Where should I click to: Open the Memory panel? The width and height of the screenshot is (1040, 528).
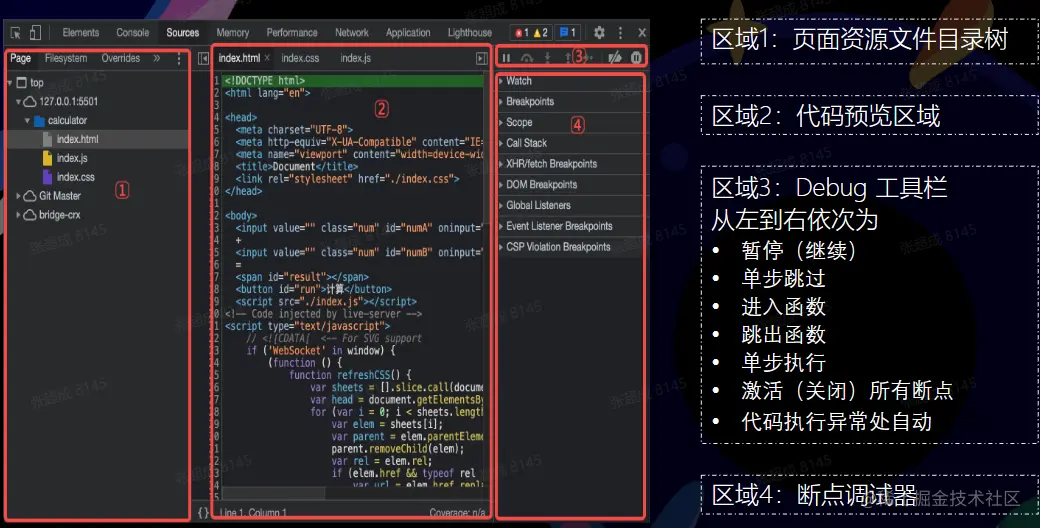coord(233,33)
